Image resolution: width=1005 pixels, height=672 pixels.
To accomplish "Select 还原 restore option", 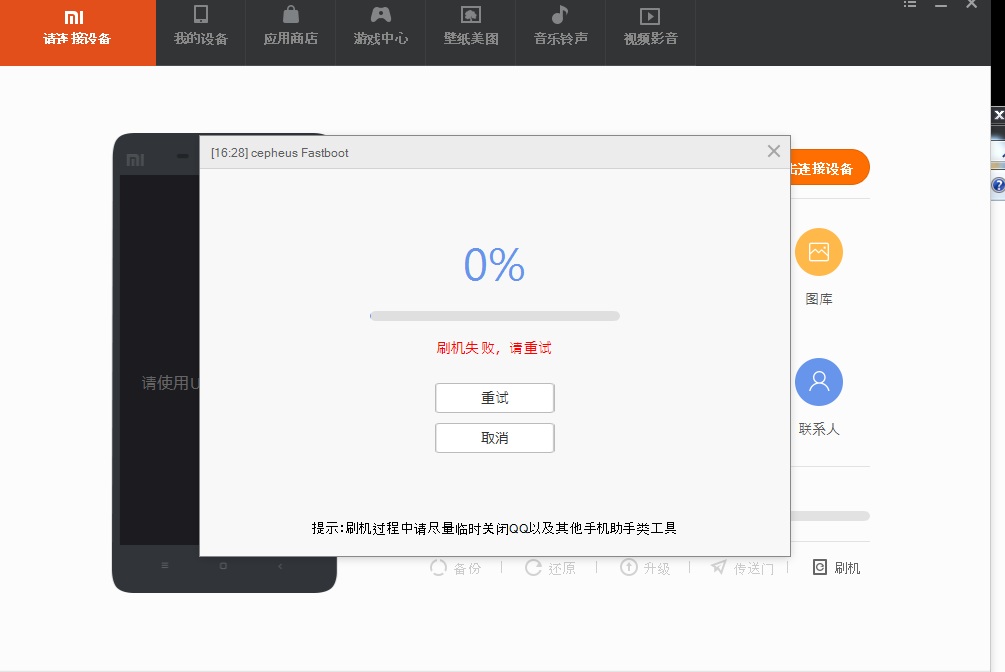I will pos(551,568).
